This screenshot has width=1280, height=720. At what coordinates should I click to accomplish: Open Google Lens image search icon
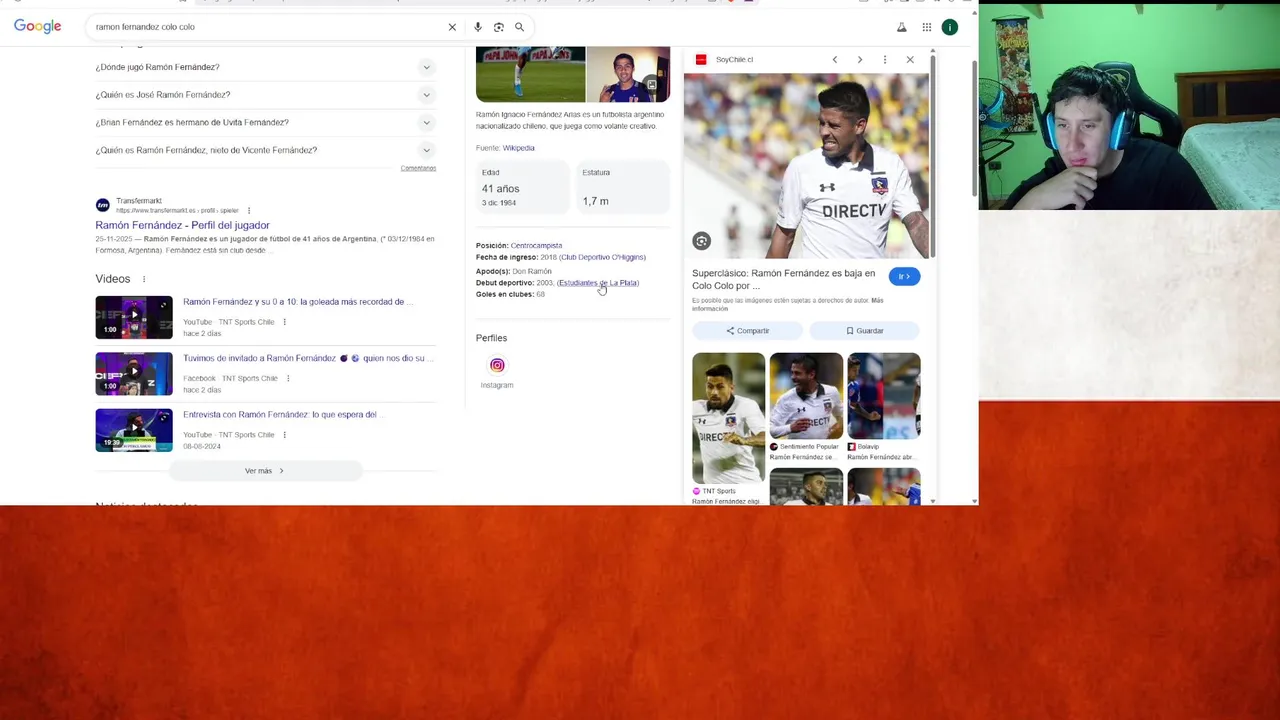click(x=498, y=27)
